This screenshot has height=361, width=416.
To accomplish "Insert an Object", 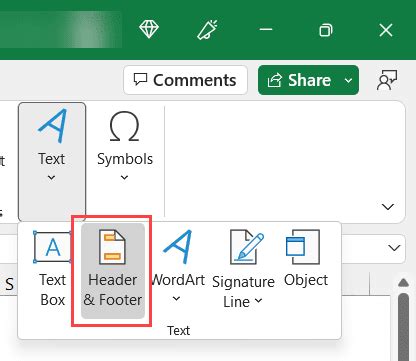I will pos(306,258).
